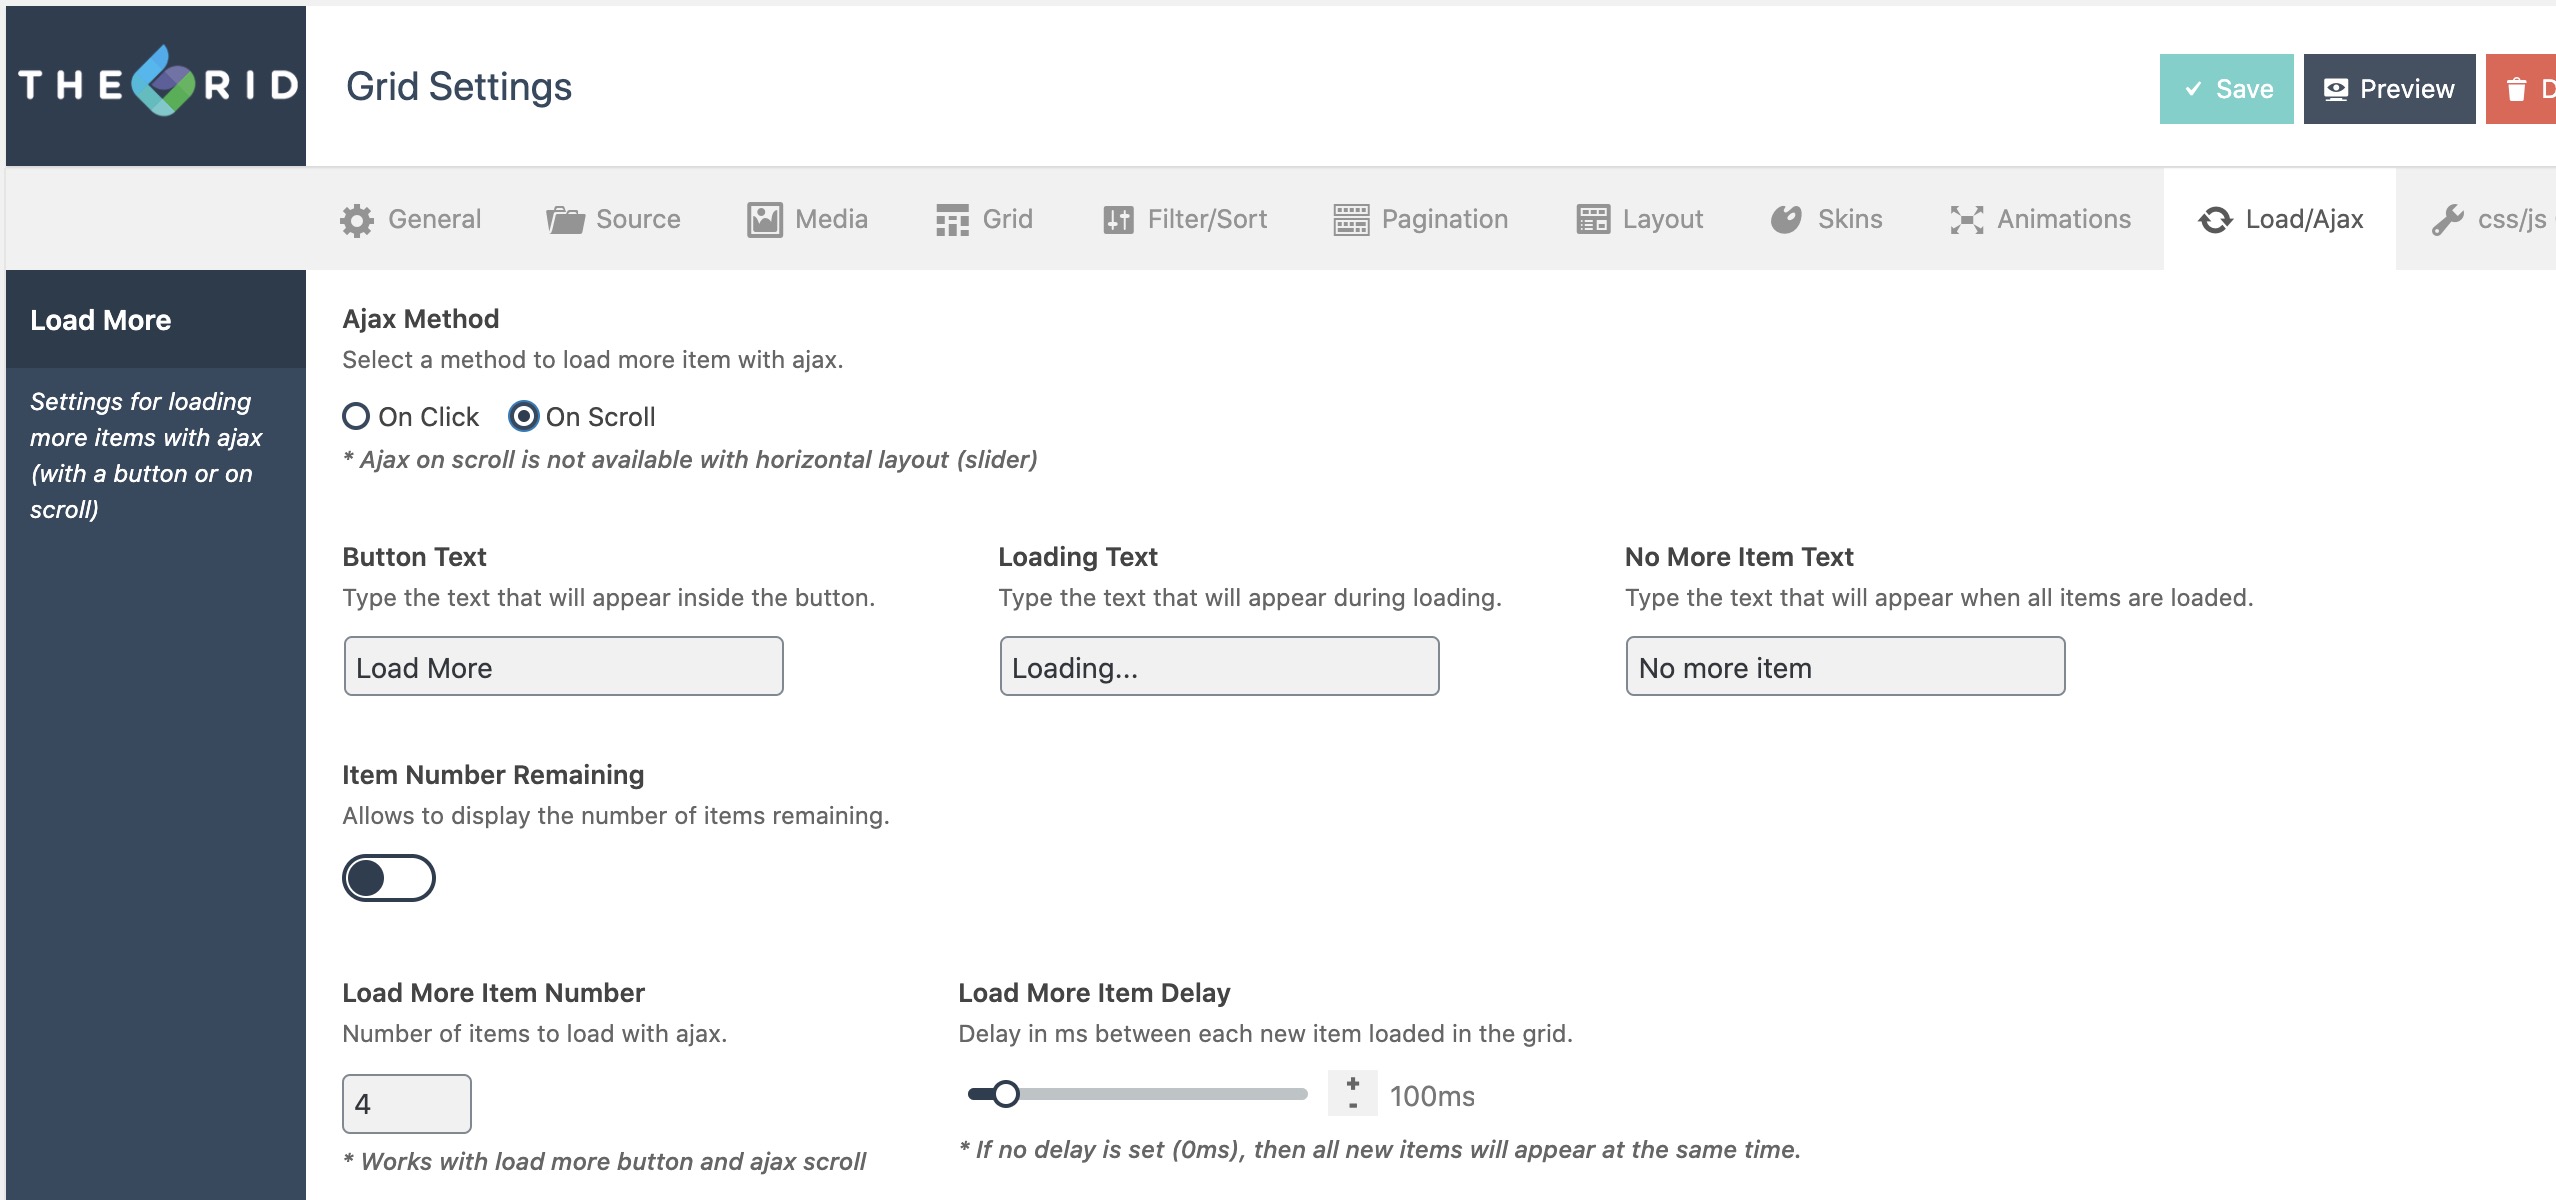Click the 100ms delay value
This screenshot has width=2556, height=1200.
pos(1432,1096)
